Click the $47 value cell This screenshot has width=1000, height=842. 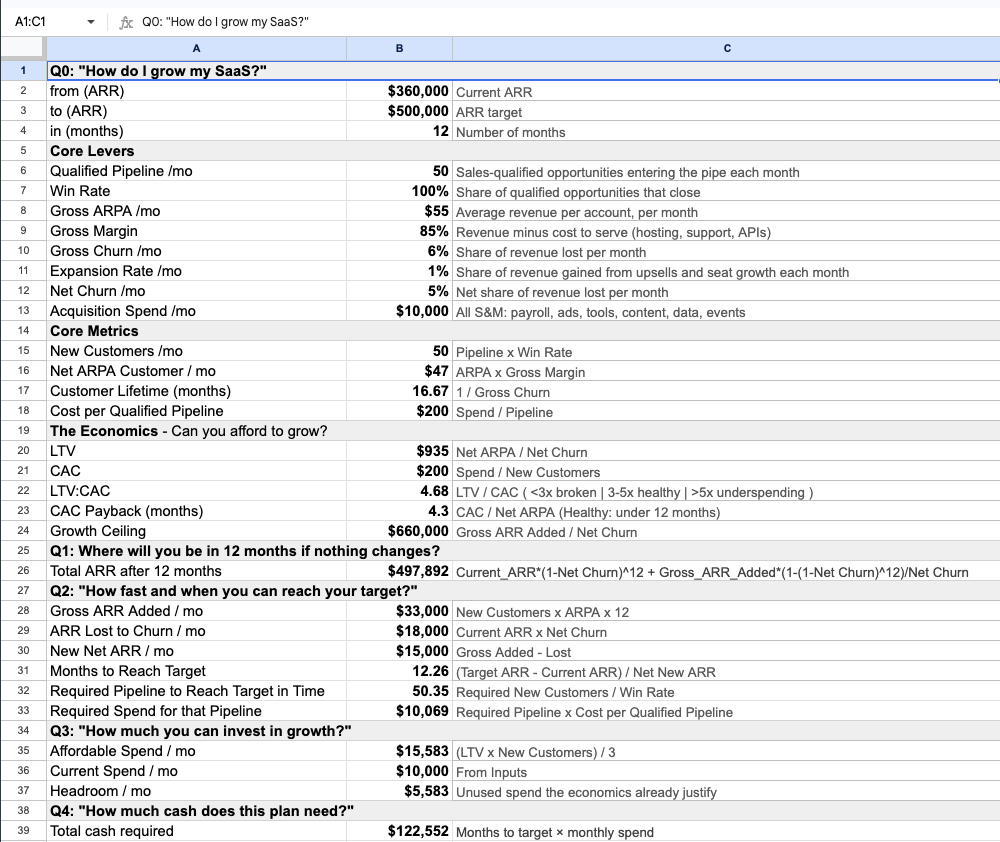tap(399, 371)
